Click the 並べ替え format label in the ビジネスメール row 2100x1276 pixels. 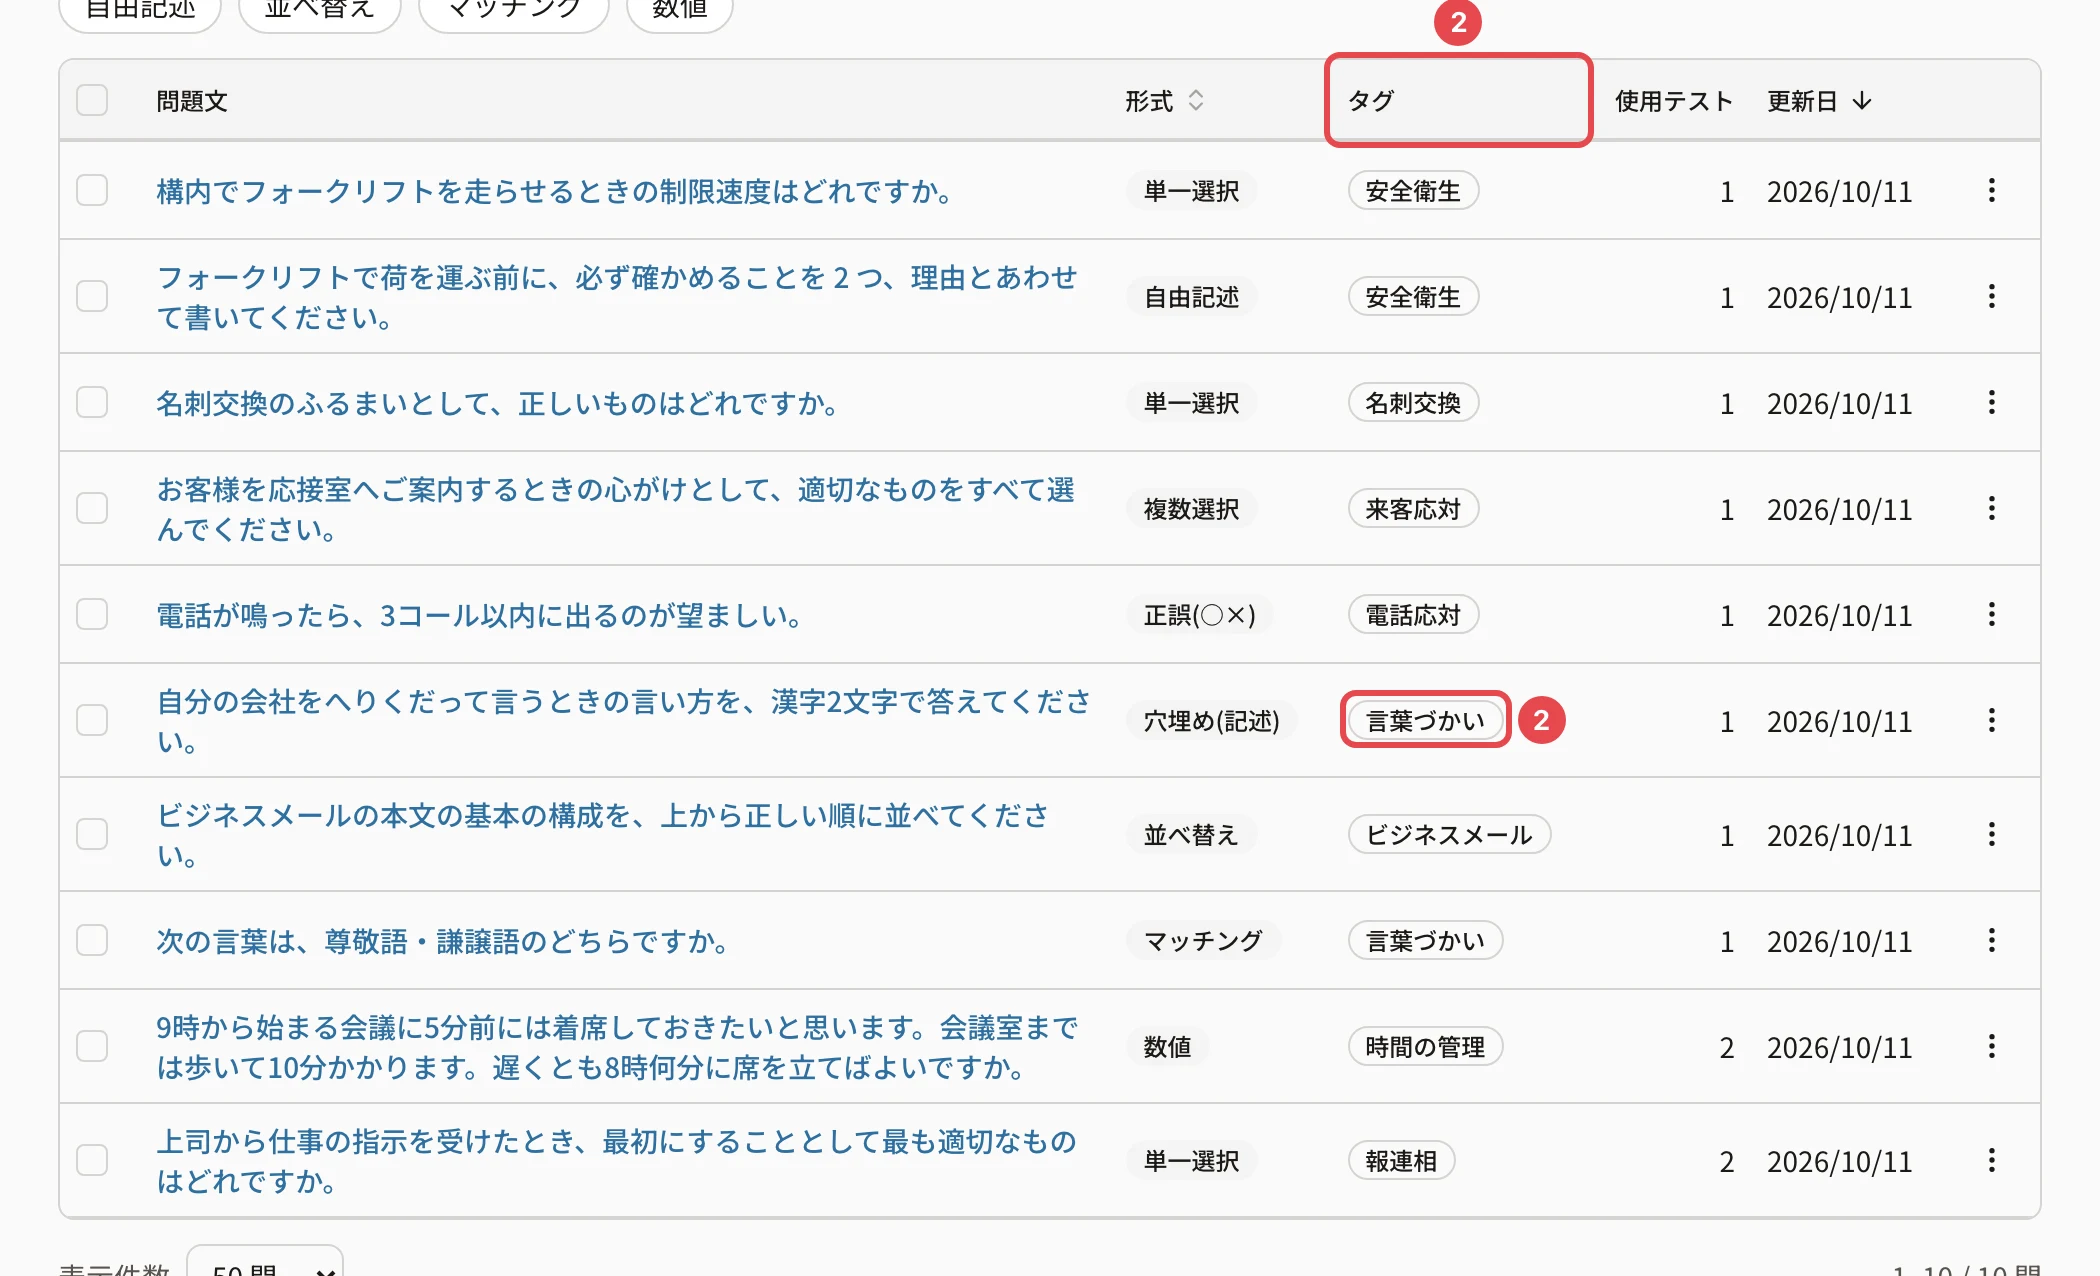[x=1191, y=835]
